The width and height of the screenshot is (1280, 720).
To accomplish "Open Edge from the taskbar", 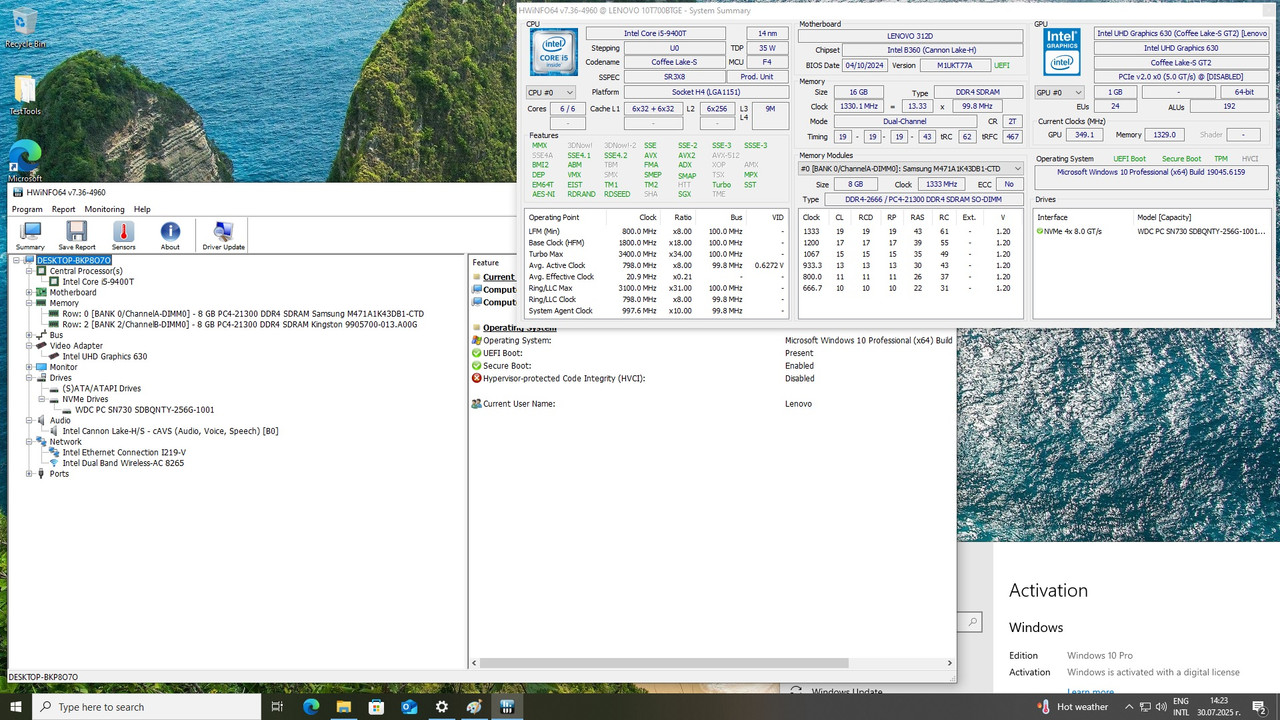I will (x=310, y=706).
